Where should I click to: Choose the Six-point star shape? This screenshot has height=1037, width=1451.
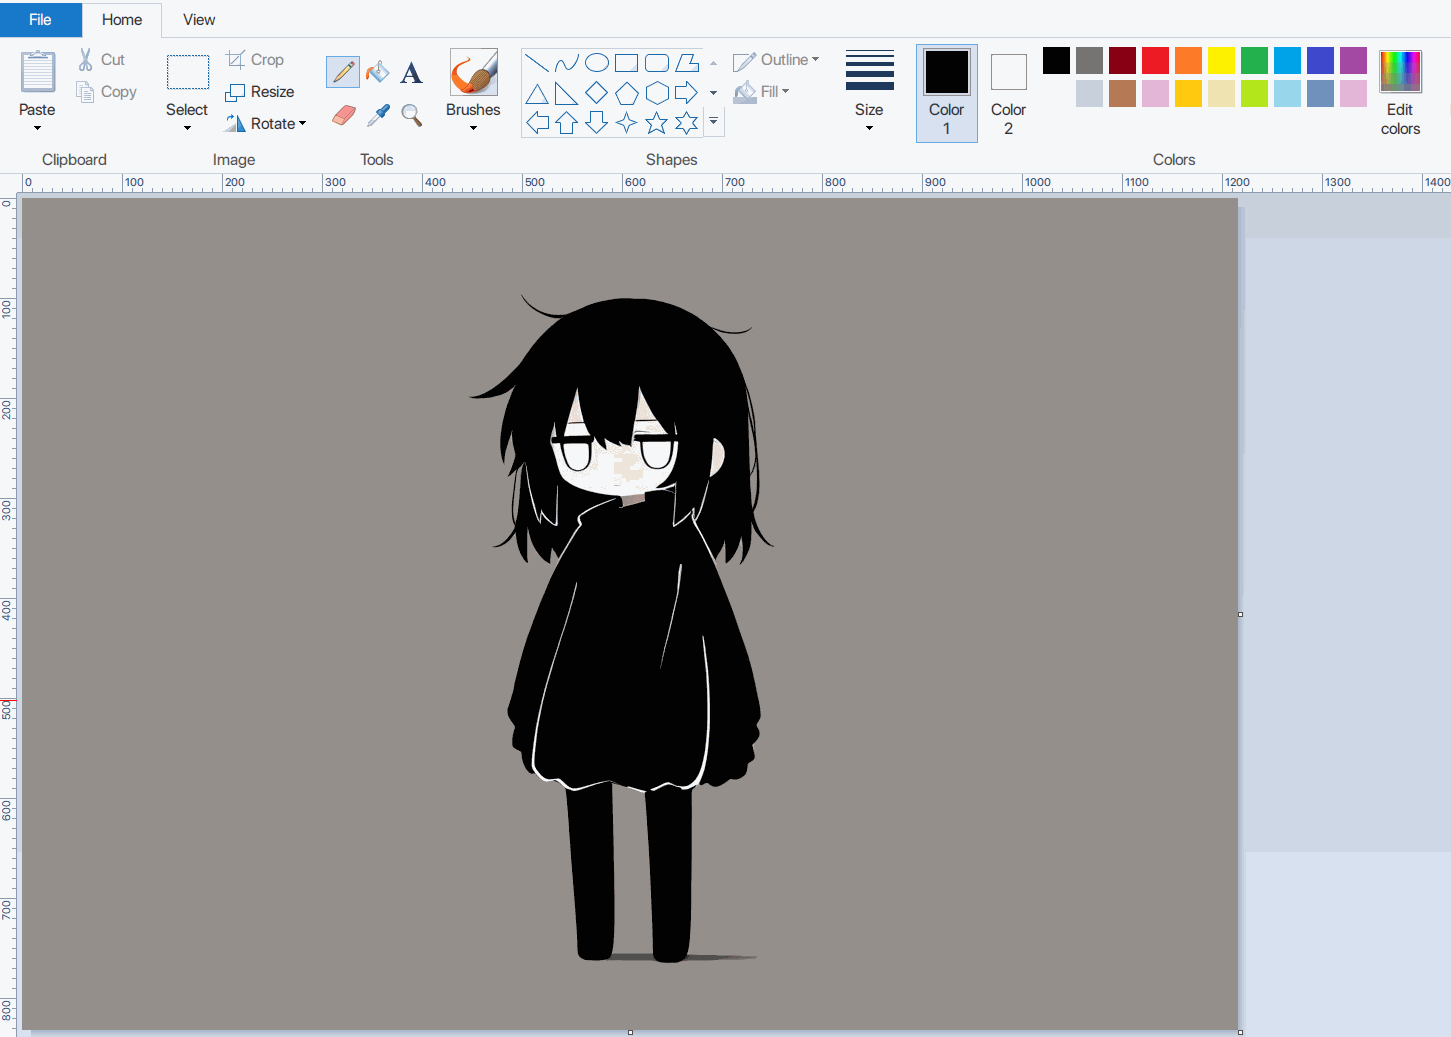pos(687,122)
